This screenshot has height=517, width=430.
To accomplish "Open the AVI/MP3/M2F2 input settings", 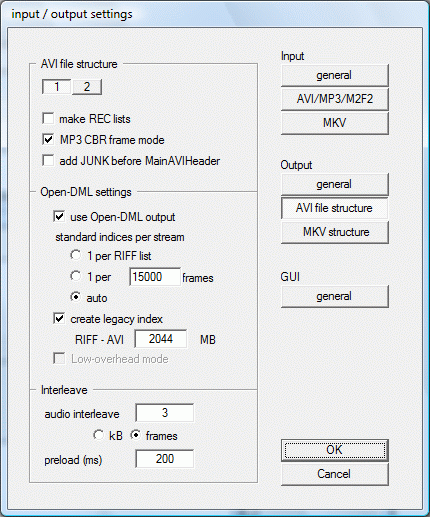I will coord(335,99).
